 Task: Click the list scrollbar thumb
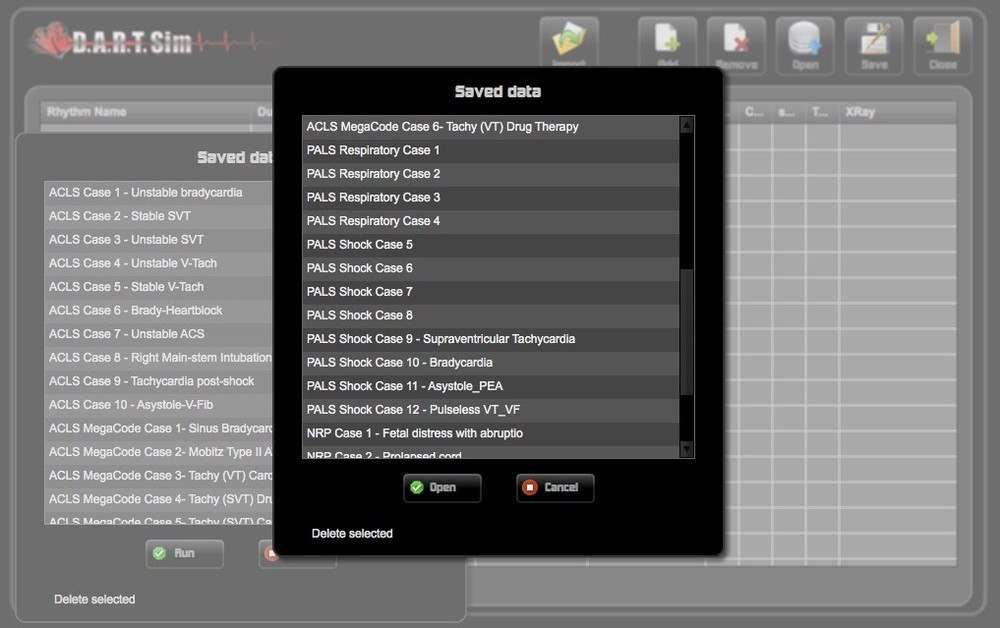click(x=686, y=332)
